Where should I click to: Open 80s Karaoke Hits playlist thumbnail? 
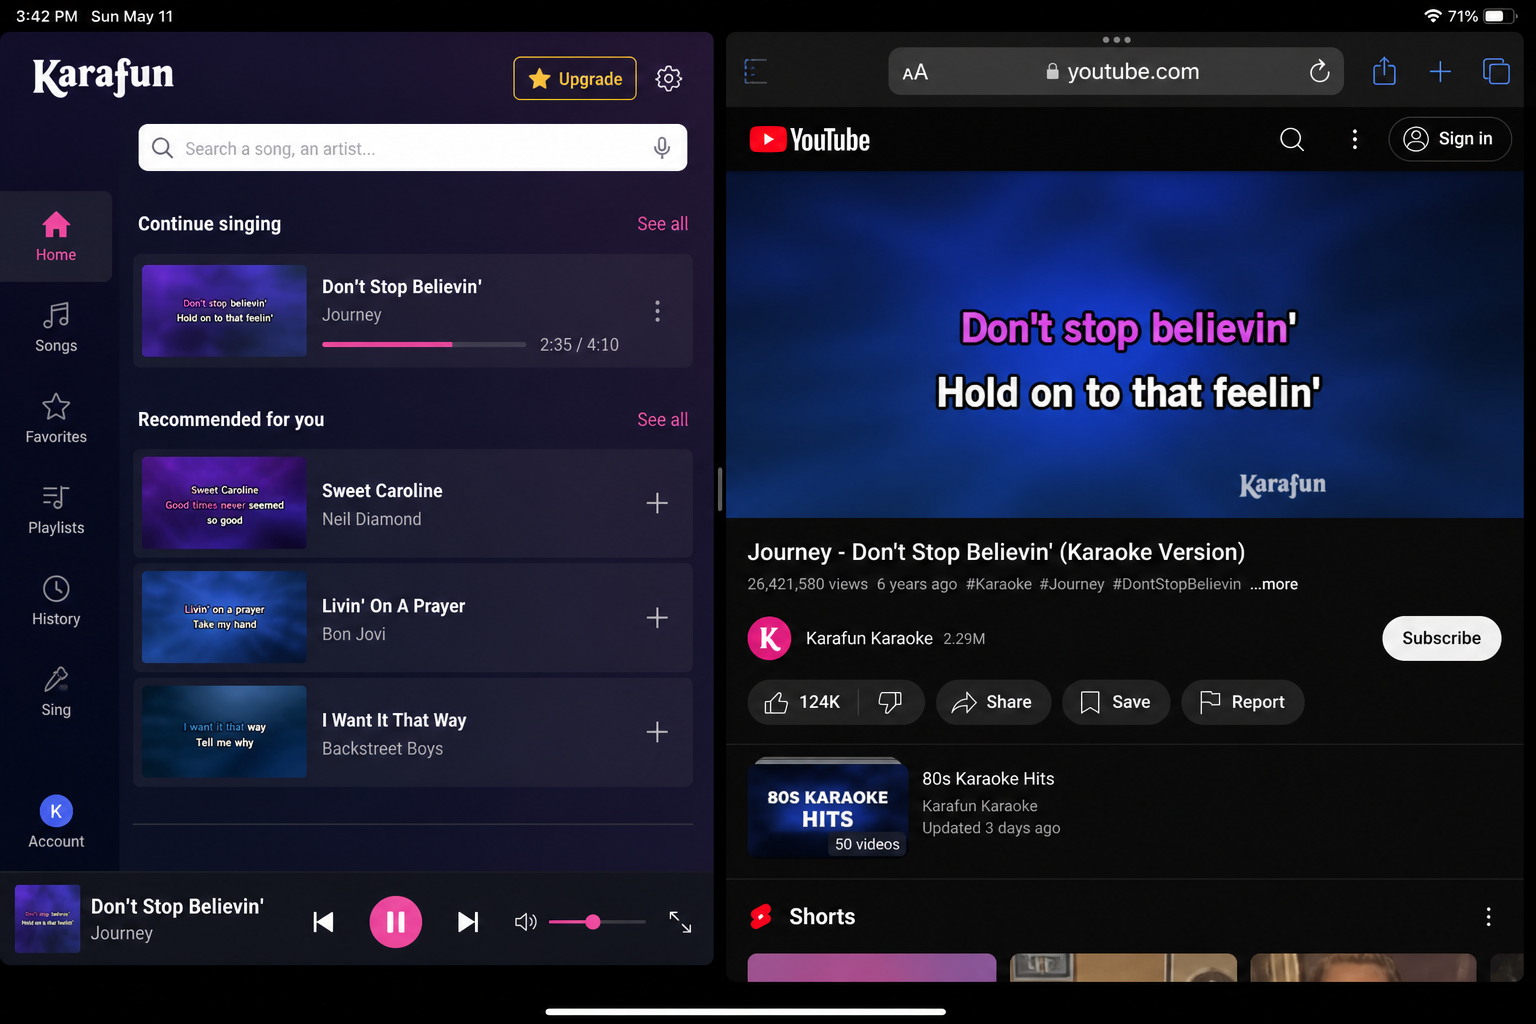coord(827,808)
